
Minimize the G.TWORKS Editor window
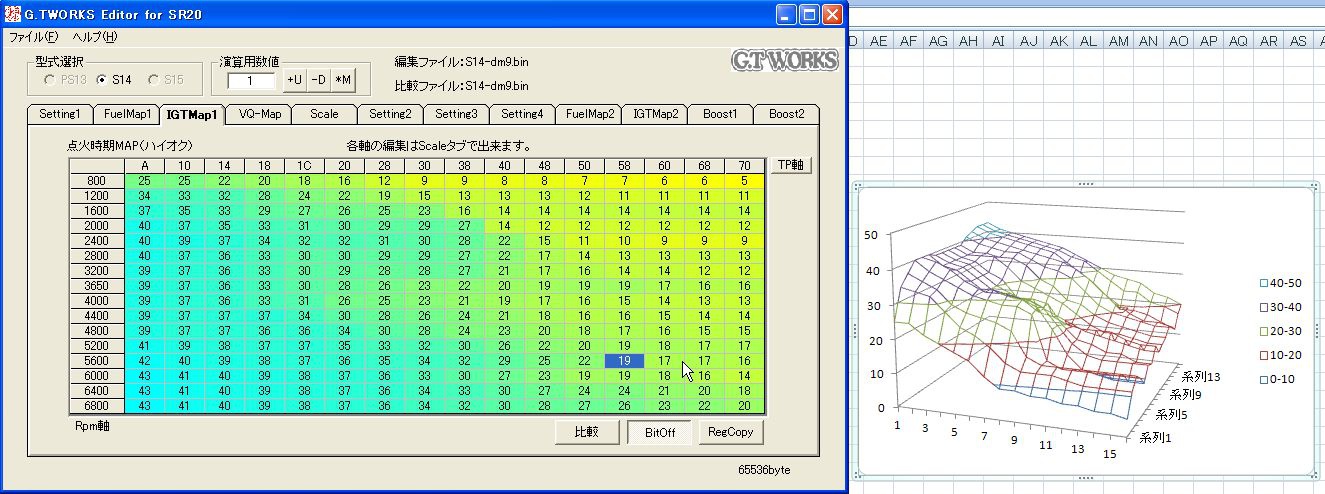pyautogui.click(x=787, y=14)
